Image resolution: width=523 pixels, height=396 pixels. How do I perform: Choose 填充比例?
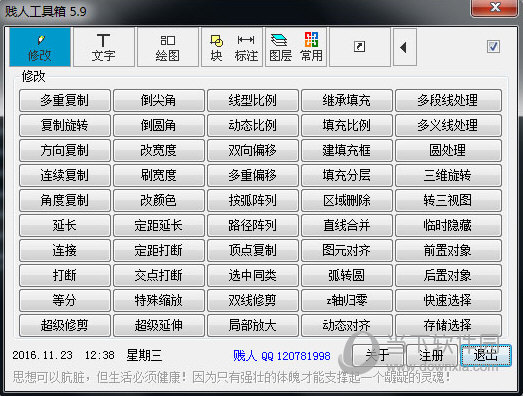347,125
